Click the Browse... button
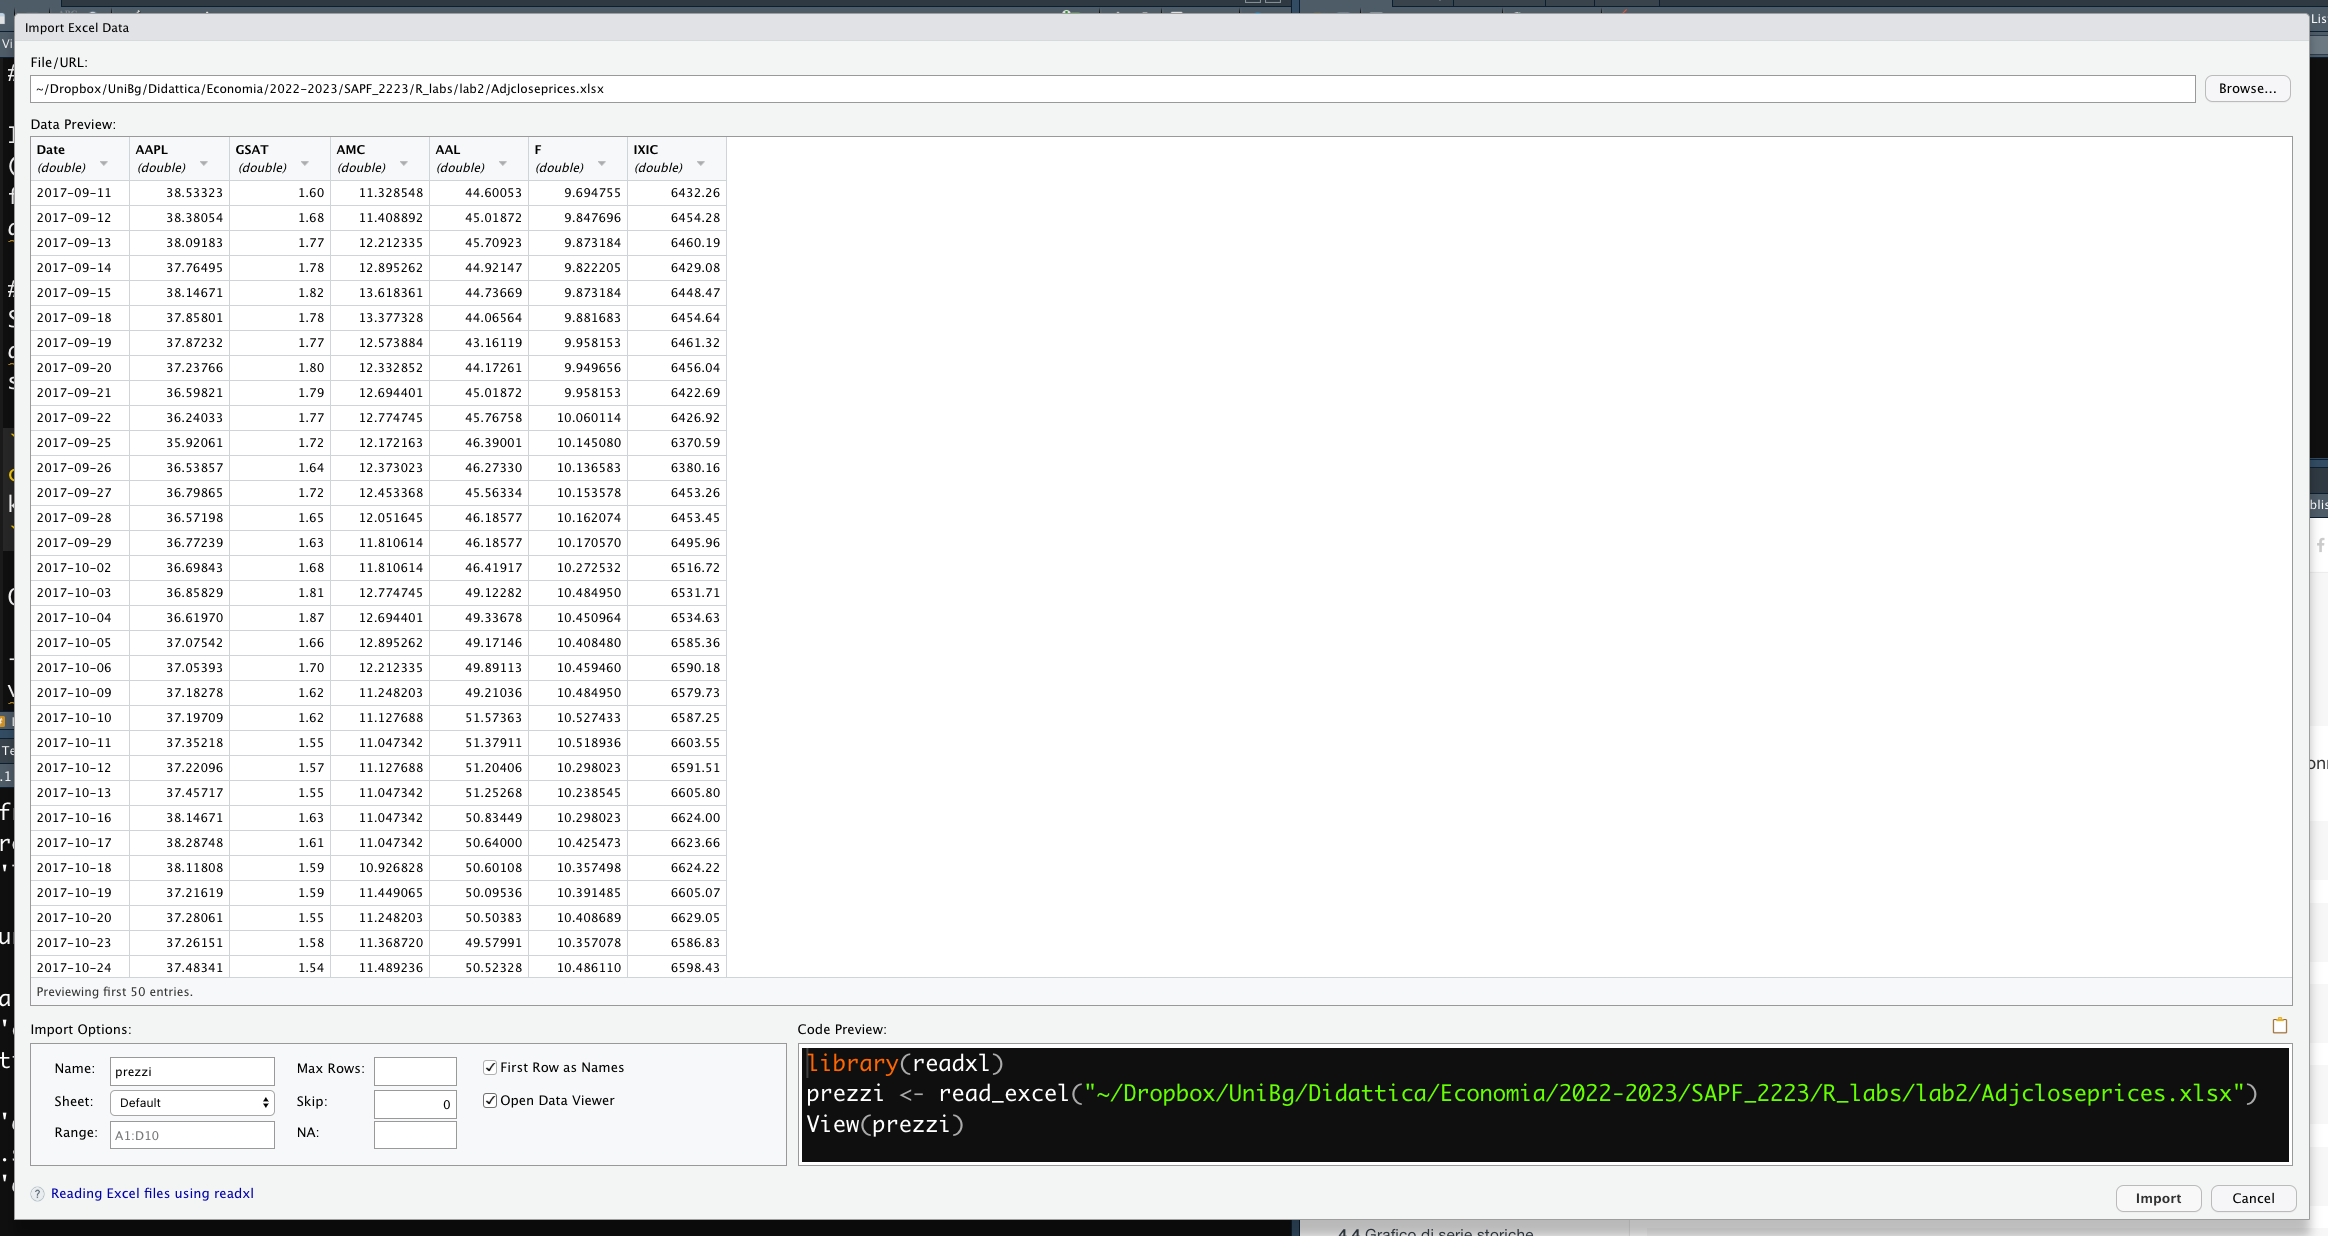This screenshot has height=1236, width=2328. 2246,89
